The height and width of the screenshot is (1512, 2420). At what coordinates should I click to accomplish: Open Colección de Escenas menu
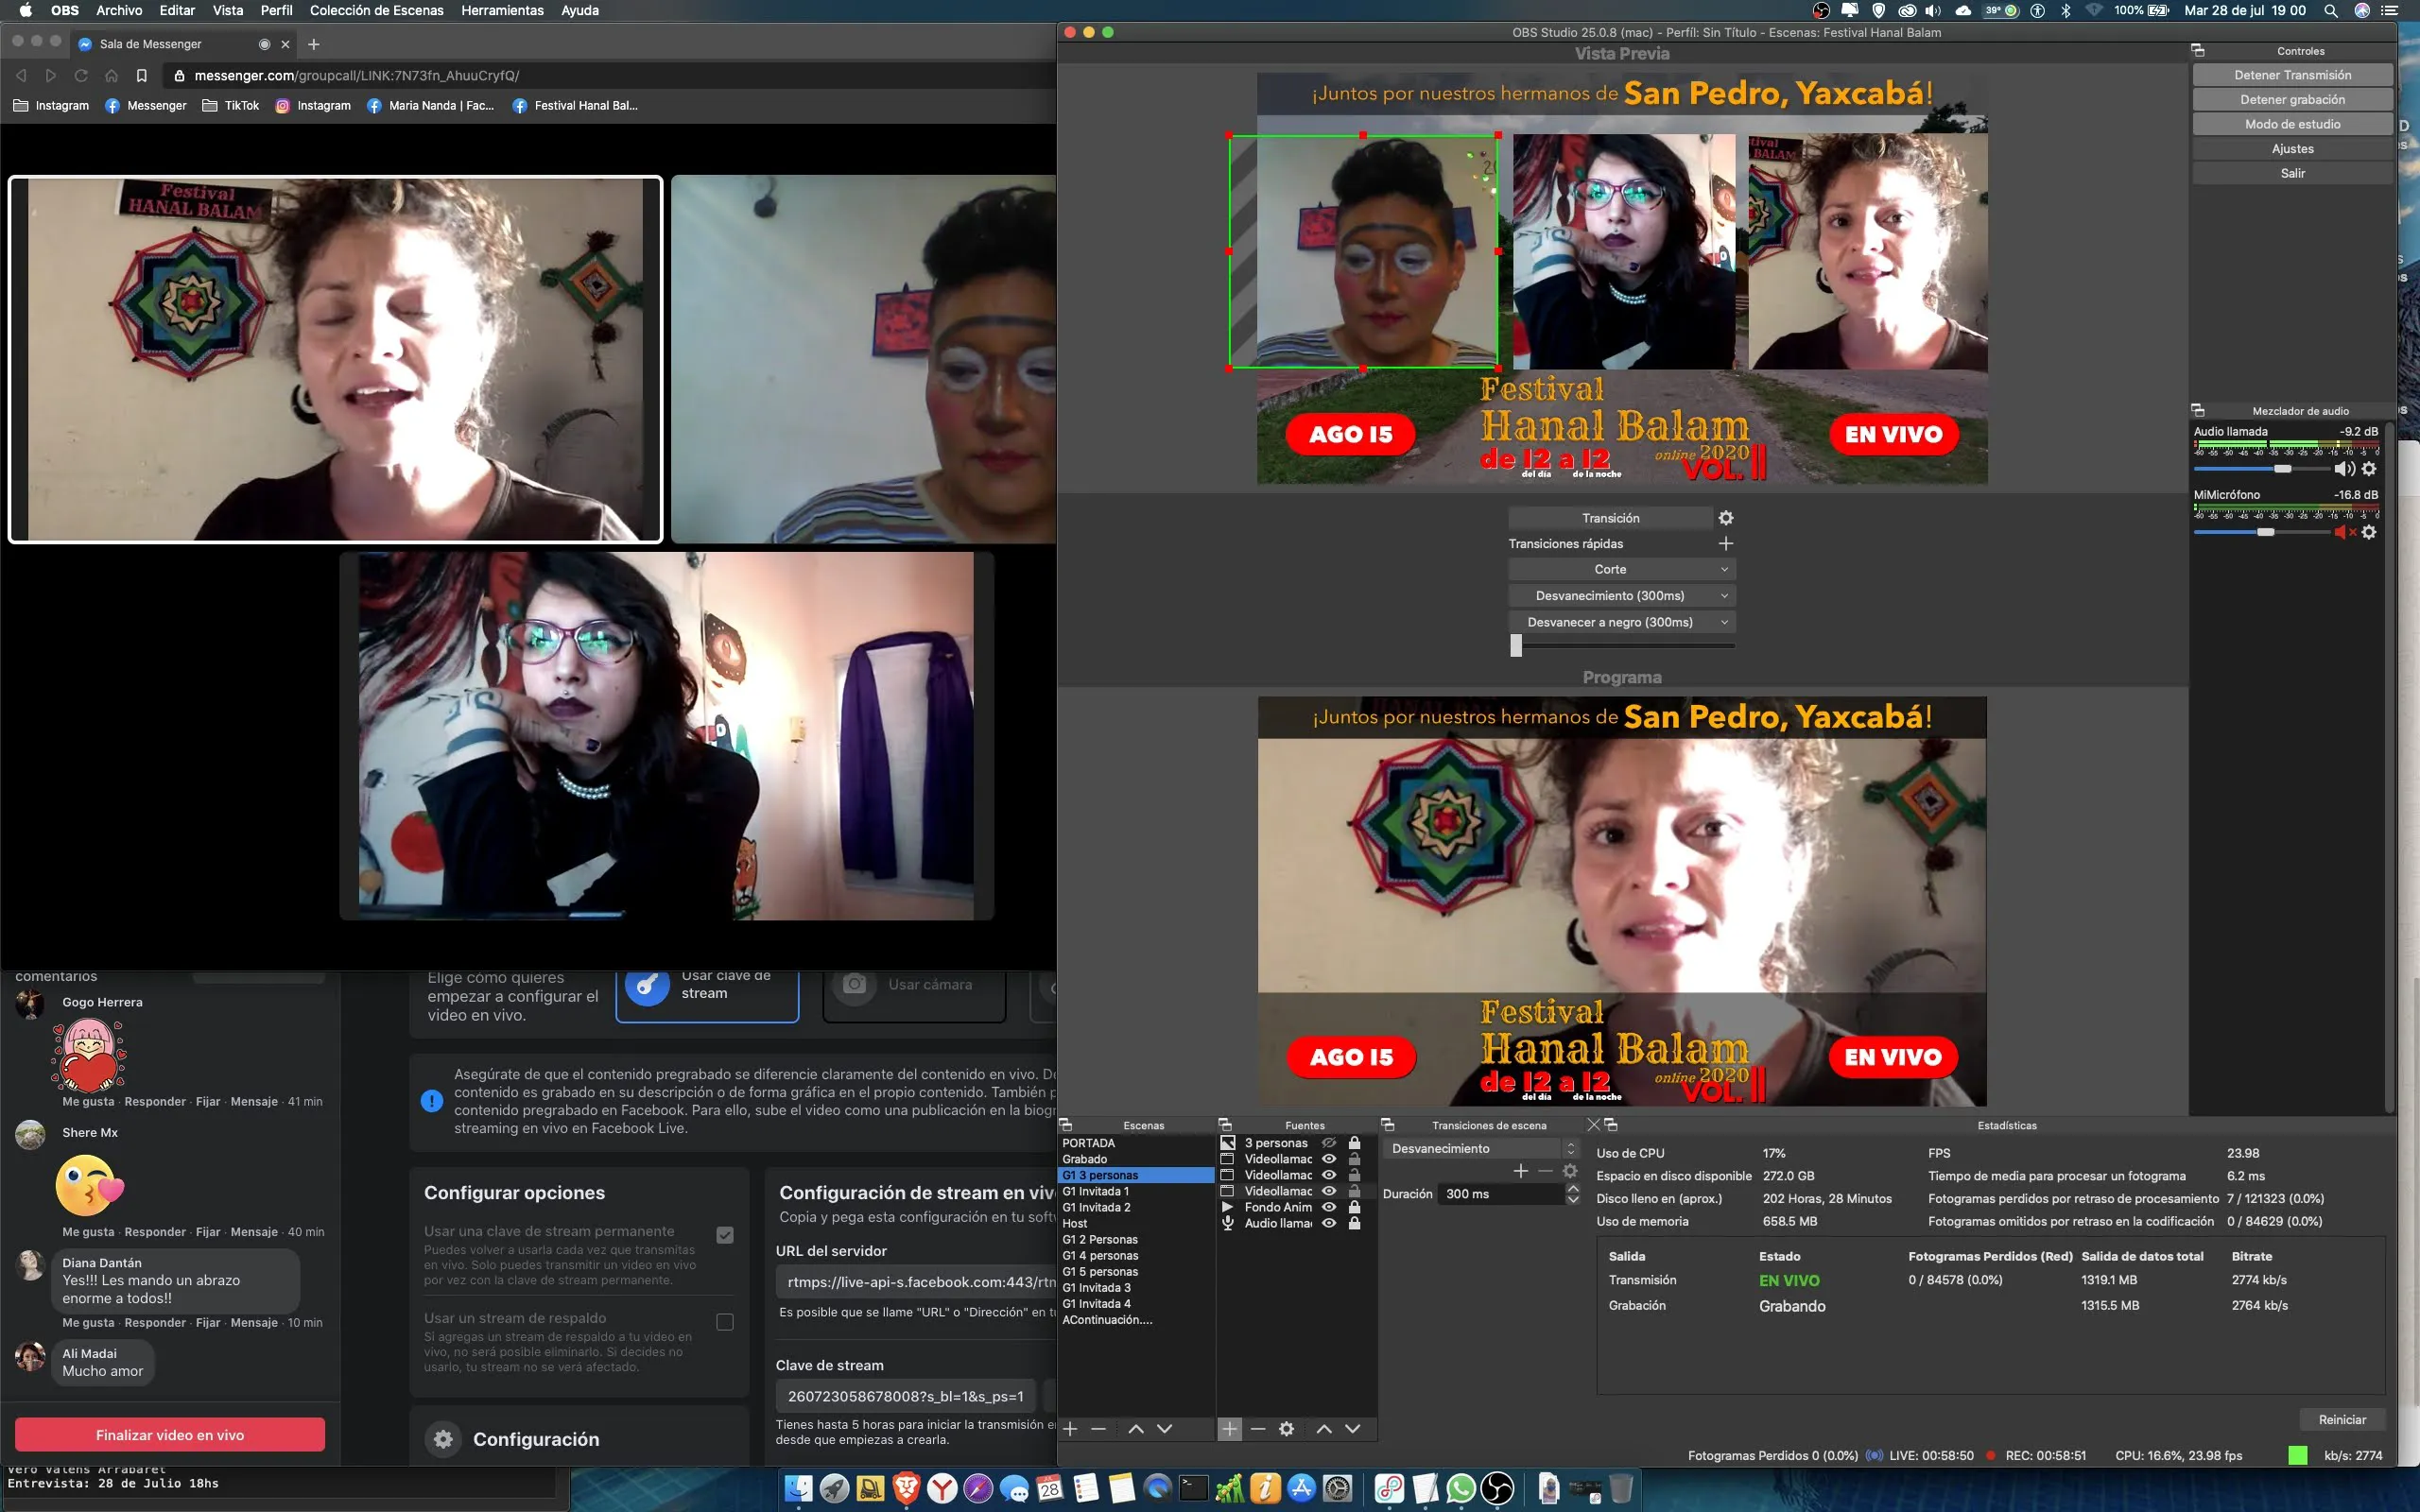click(376, 10)
